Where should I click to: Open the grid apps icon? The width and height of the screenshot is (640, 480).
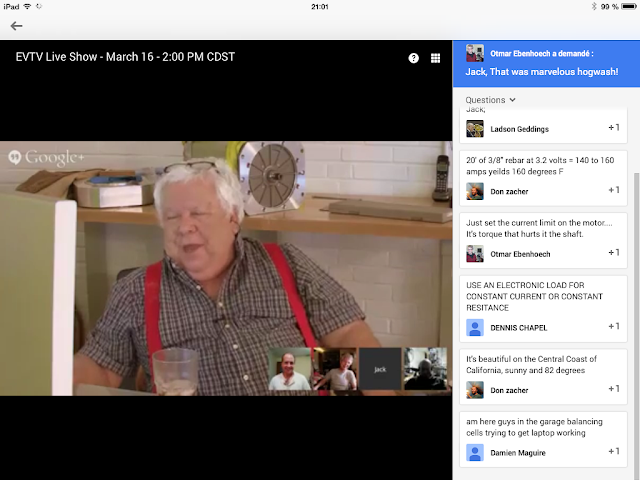pos(436,58)
